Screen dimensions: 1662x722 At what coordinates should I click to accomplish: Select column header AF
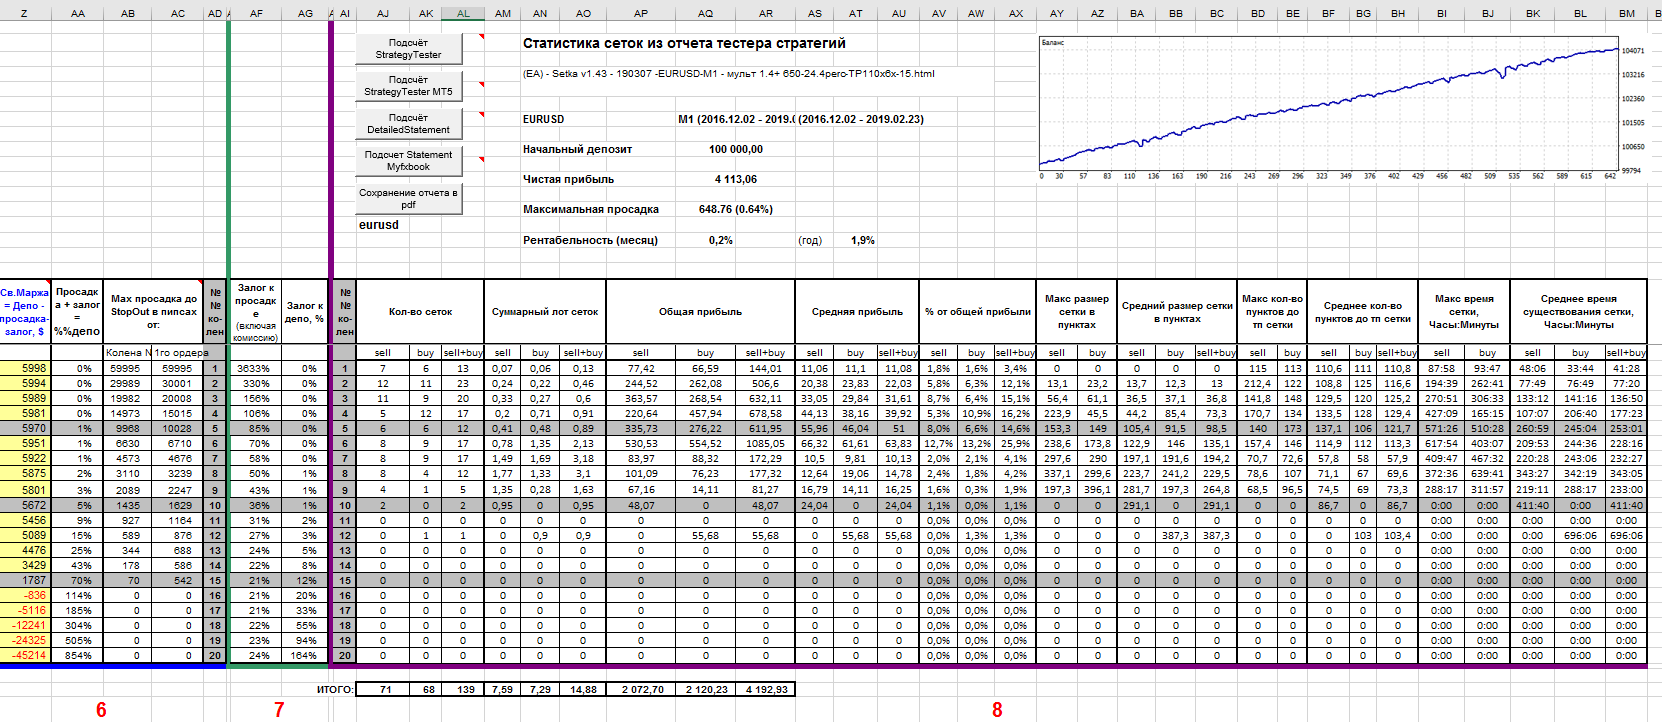click(x=256, y=13)
